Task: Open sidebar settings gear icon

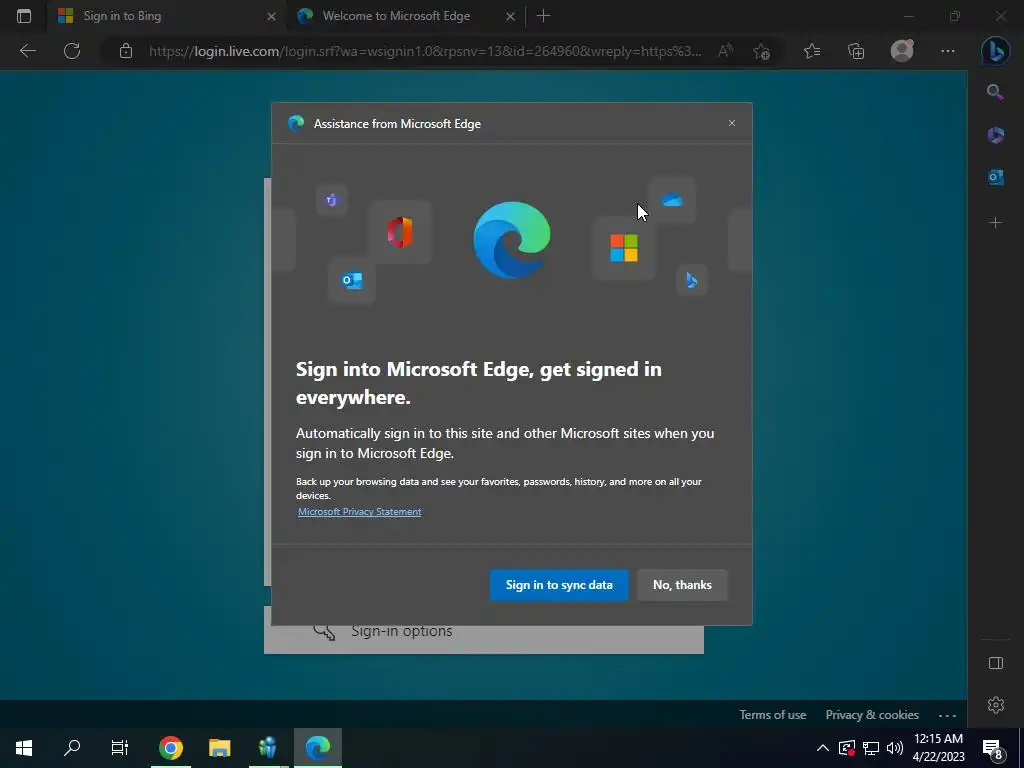Action: point(995,705)
